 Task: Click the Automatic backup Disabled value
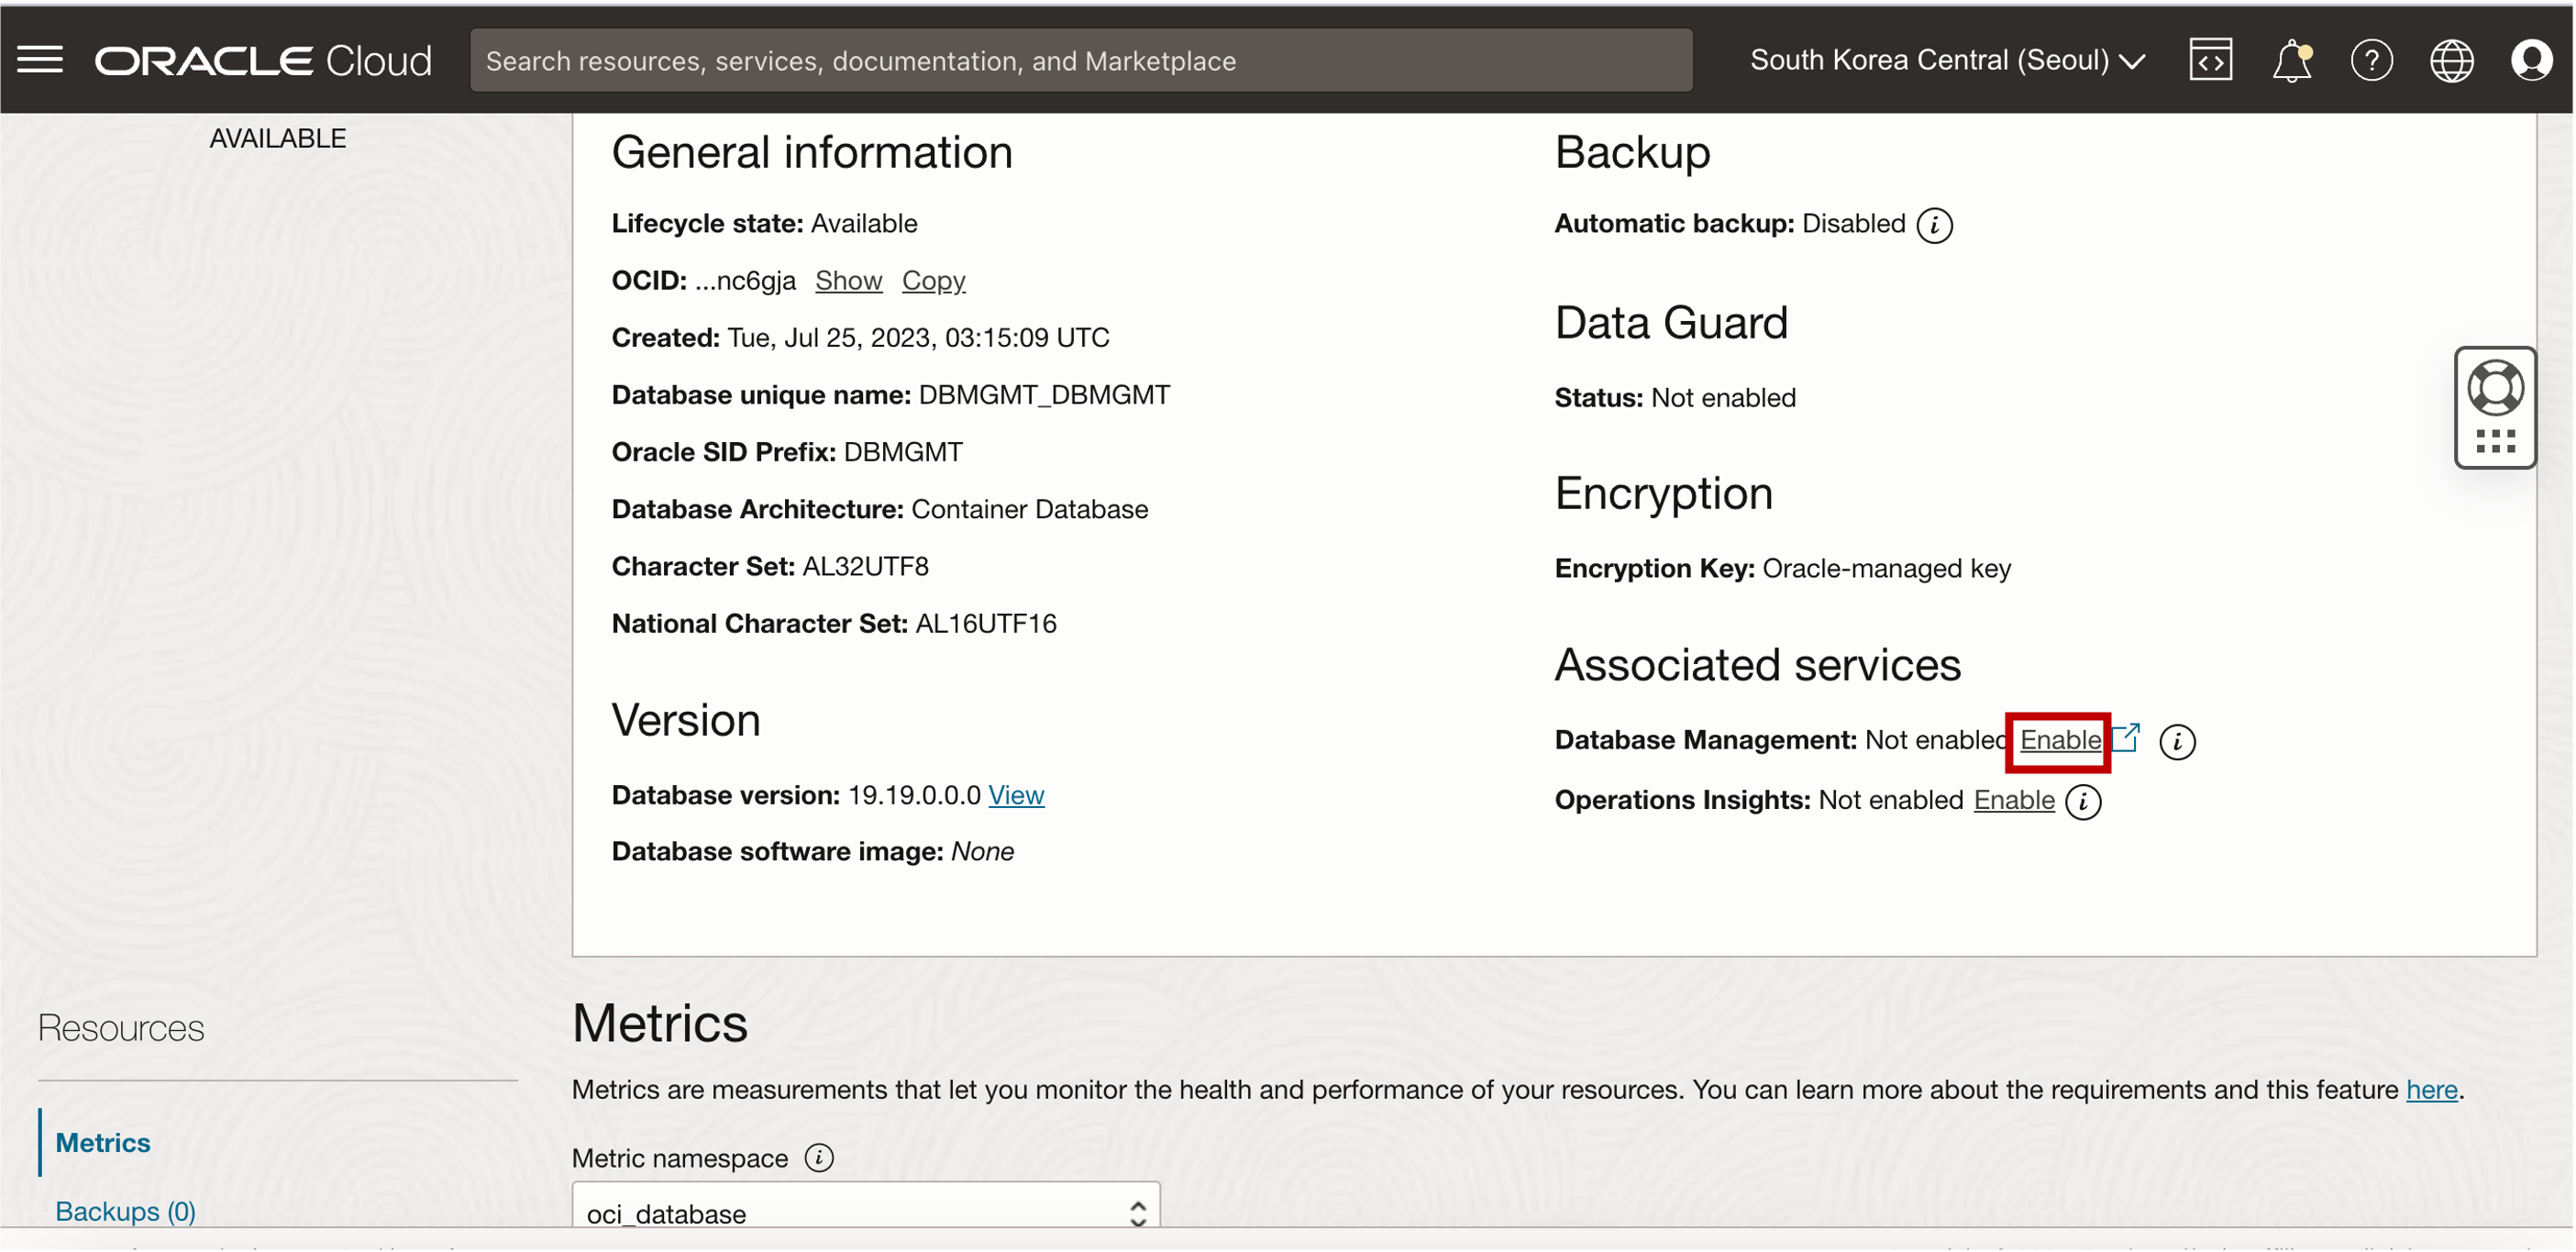[1852, 224]
